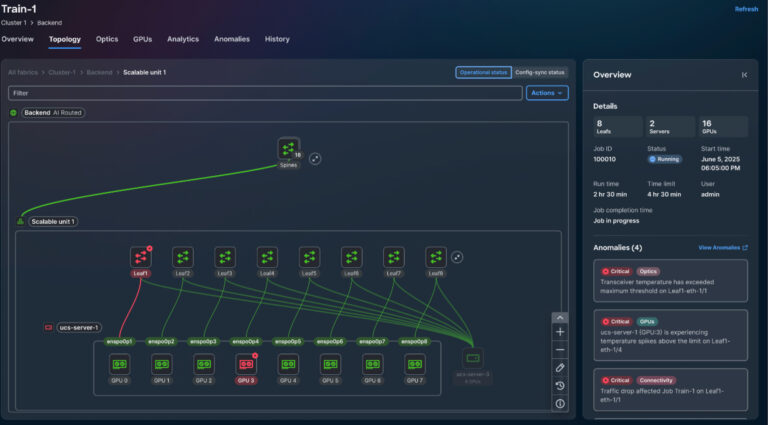Open the info icon in map toolbar
This screenshot has height=425, width=768.
tap(560, 403)
